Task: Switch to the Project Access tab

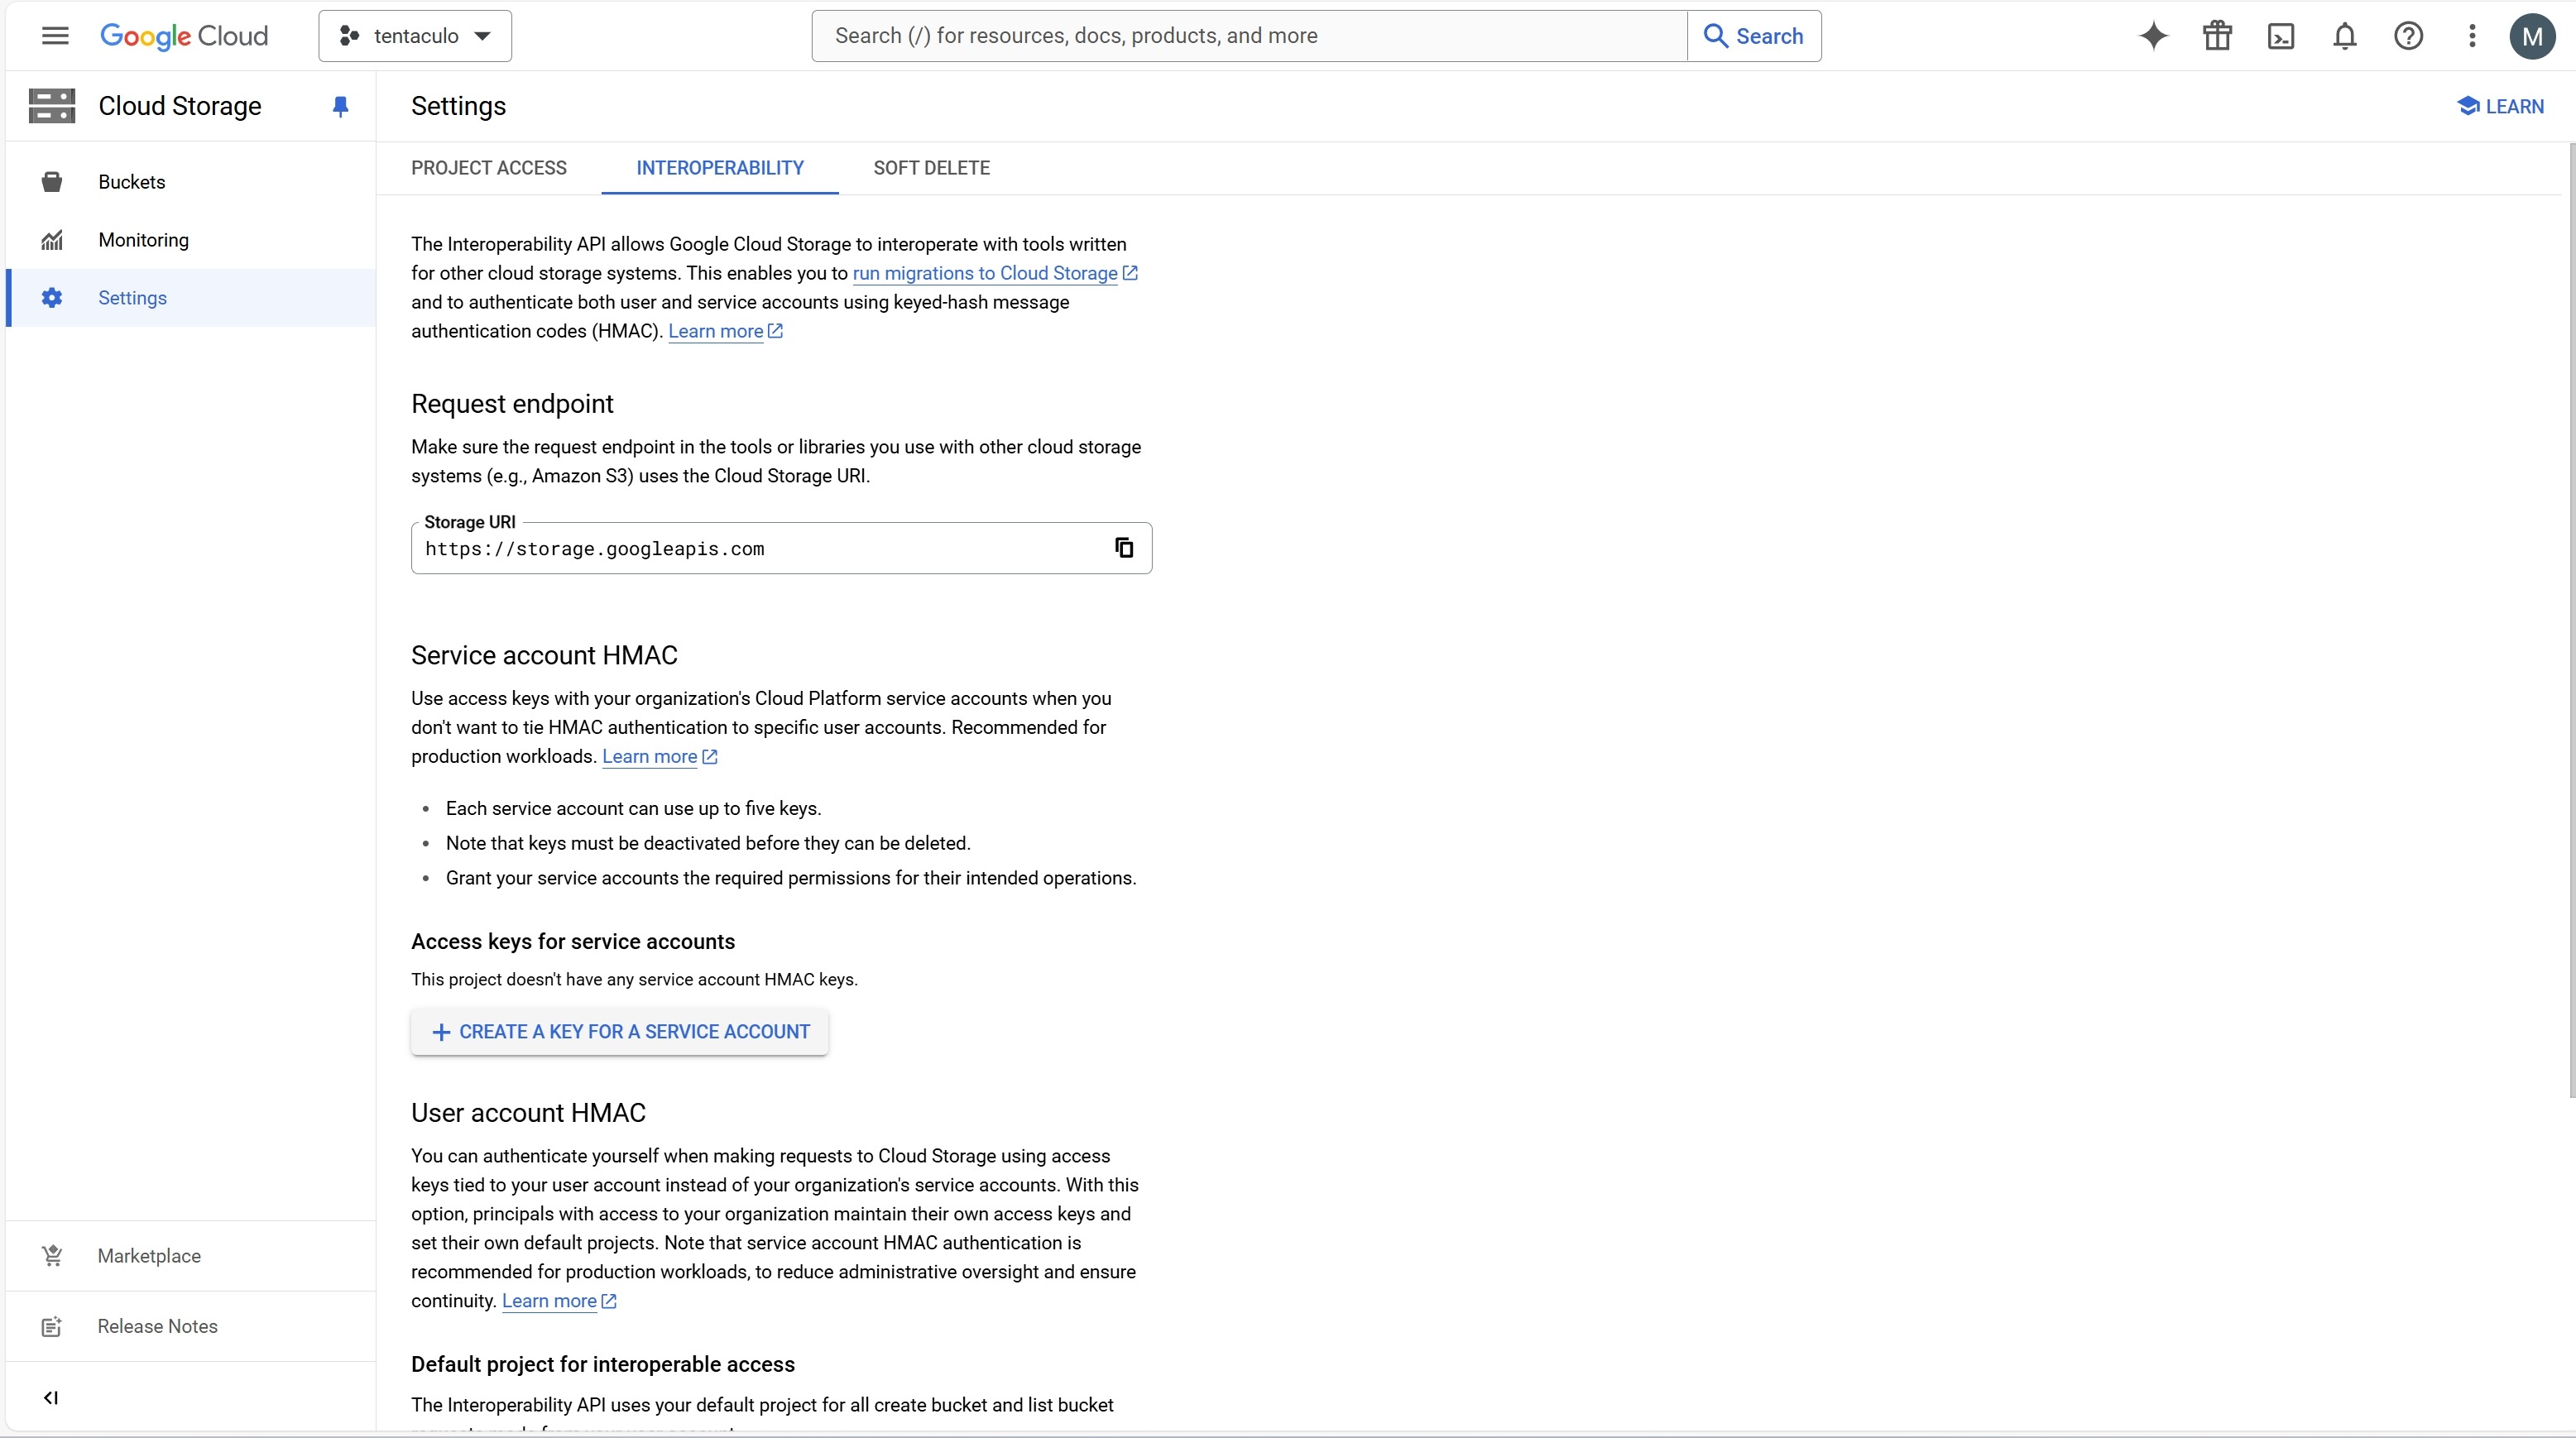Action: [489, 168]
